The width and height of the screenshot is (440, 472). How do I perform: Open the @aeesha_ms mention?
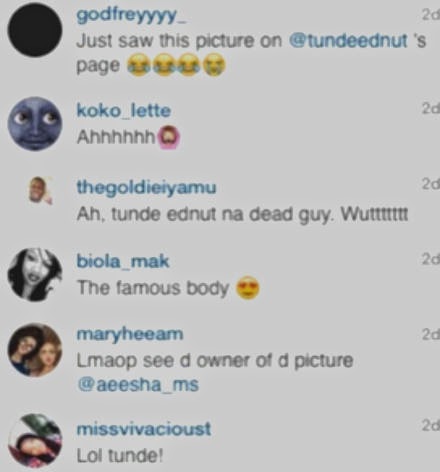[x=138, y=385]
